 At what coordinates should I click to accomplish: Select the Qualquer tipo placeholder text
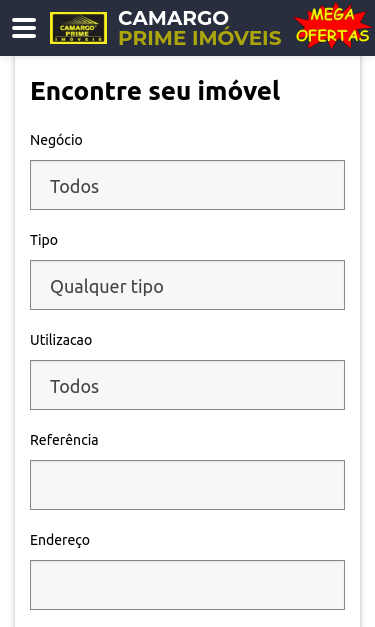coord(107,287)
